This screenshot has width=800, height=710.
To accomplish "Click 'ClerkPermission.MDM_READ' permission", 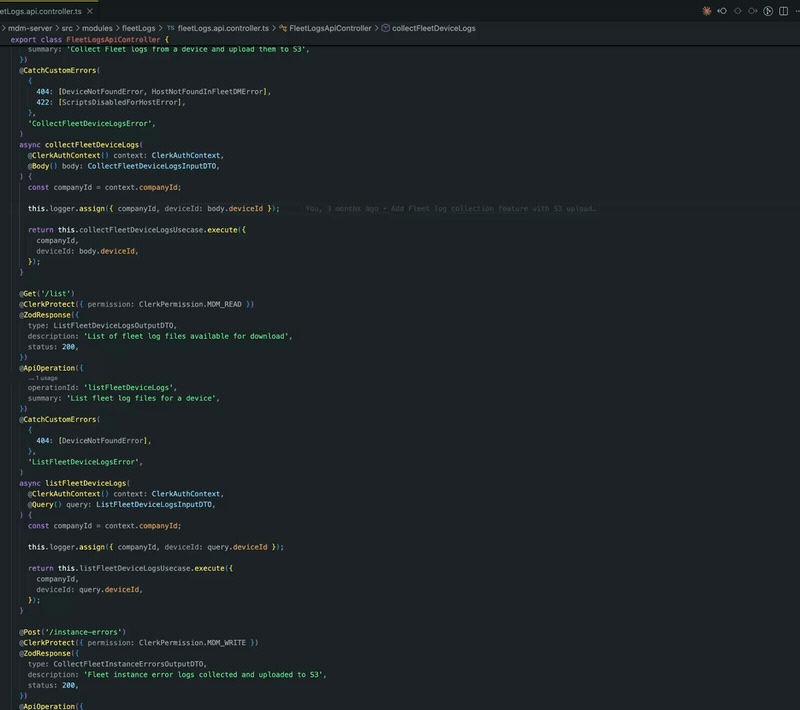I will point(190,305).
